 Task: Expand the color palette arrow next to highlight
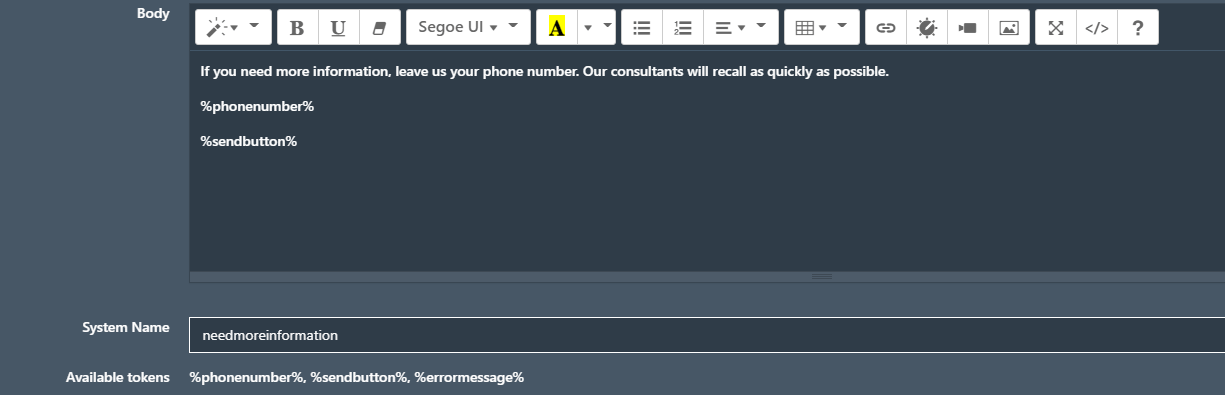tap(596, 28)
